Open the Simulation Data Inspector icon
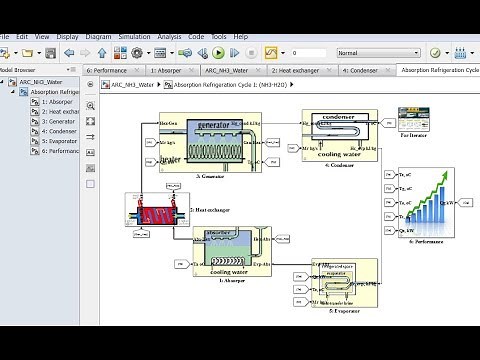This screenshot has width=480, height=360. pos(271,53)
